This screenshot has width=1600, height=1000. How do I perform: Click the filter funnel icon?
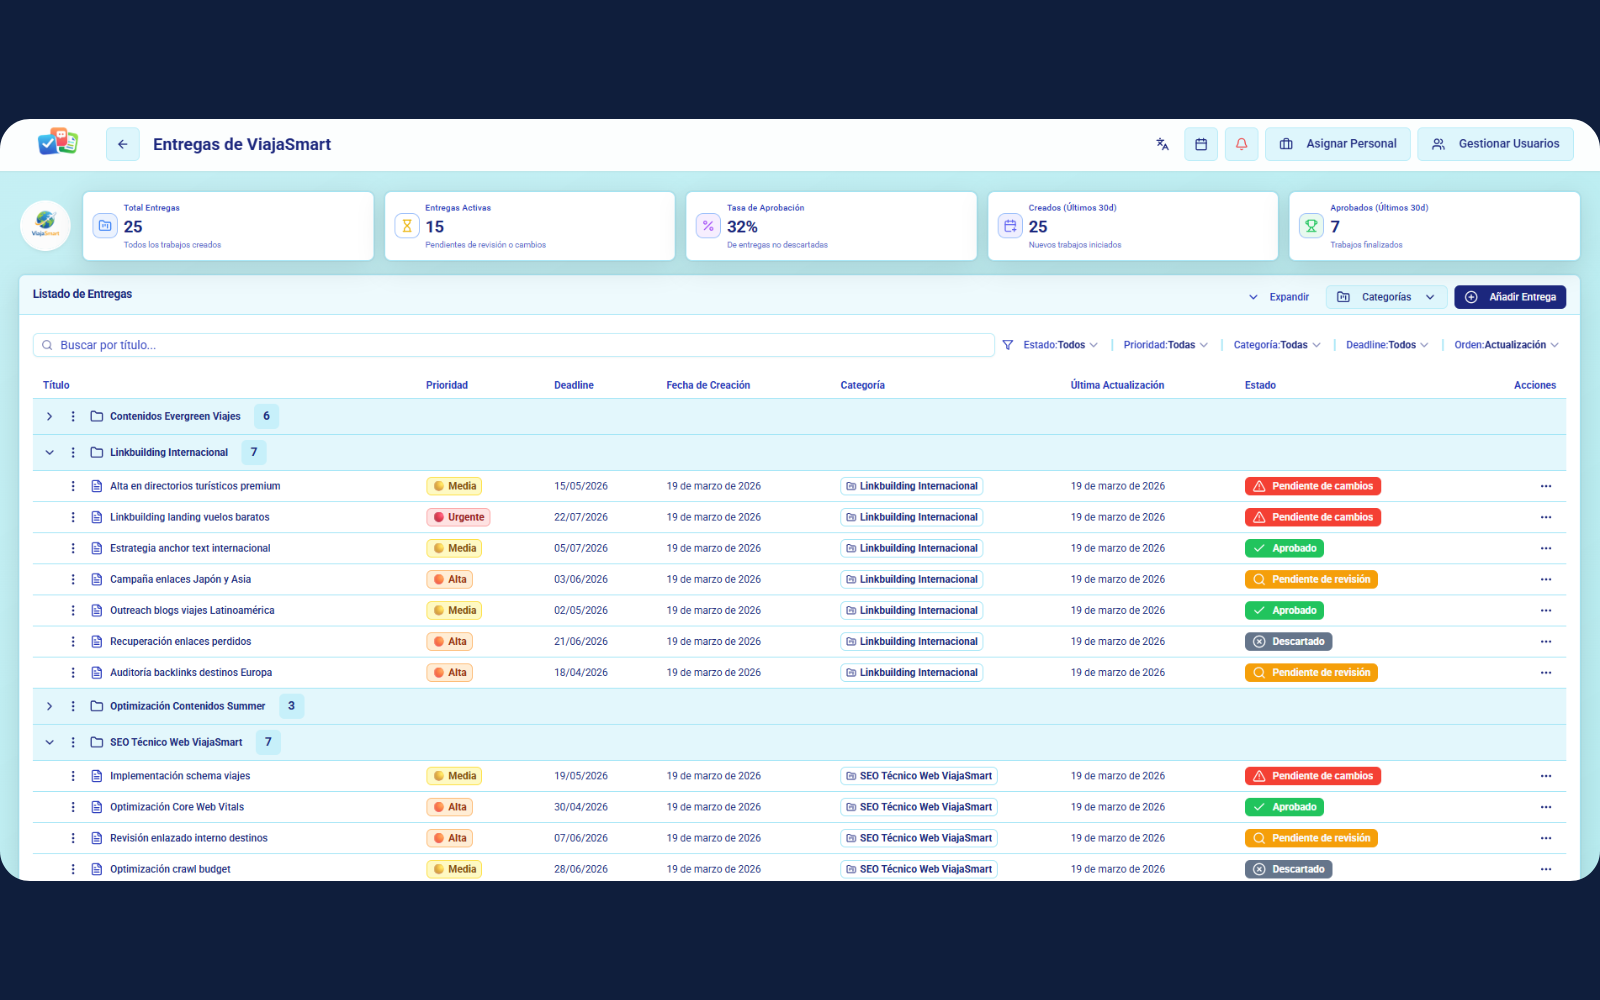pyautogui.click(x=1008, y=345)
